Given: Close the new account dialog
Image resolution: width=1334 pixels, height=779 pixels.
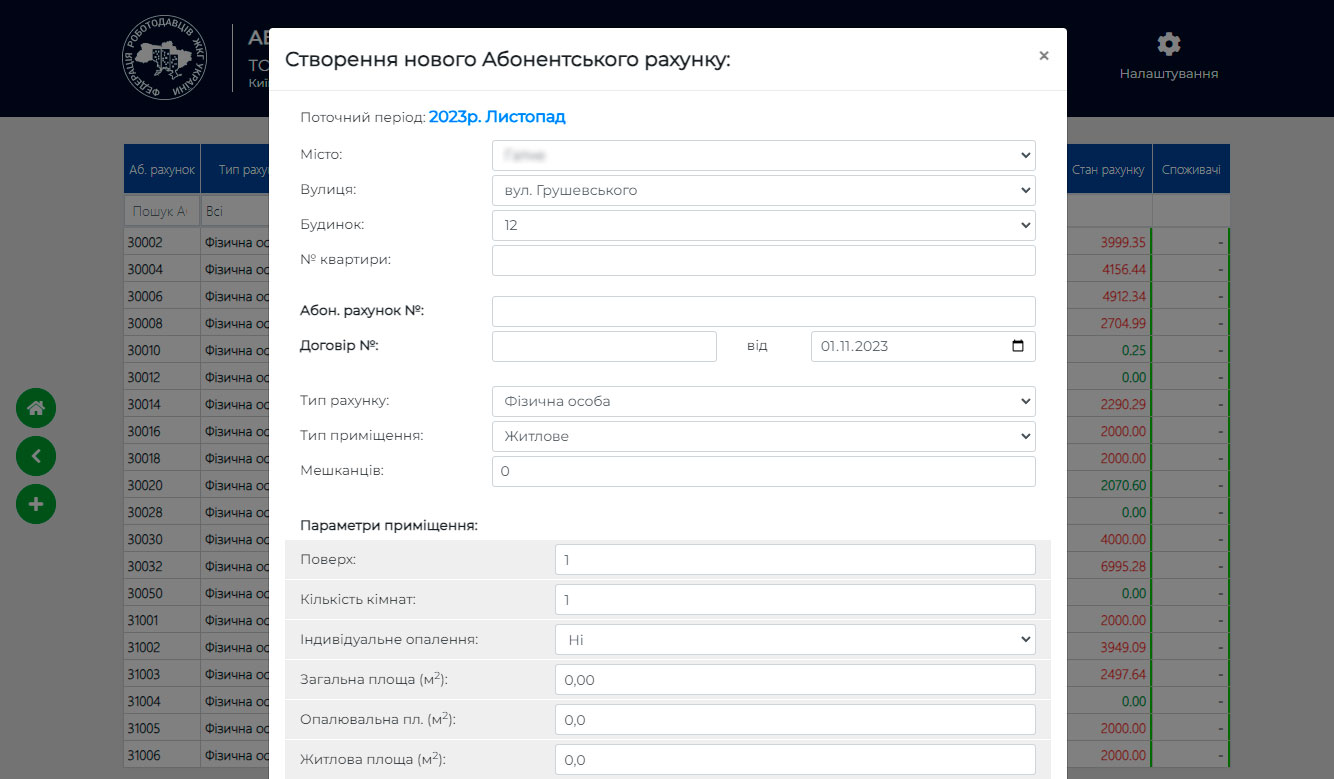Looking at the screenshot, I should pyautogui.click(x=1043, y=56).
